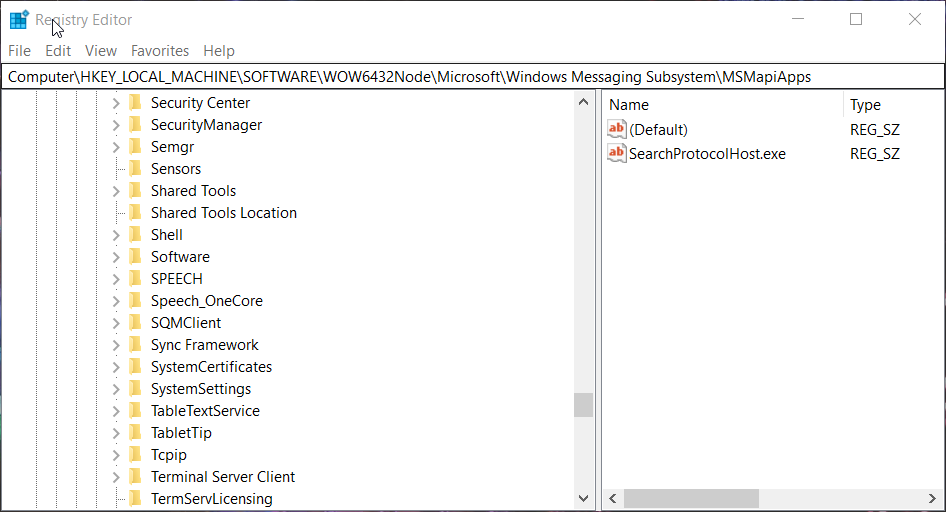Select the Shared Tools Location key
Screen dimensions: 946x512
pos(223,213)
